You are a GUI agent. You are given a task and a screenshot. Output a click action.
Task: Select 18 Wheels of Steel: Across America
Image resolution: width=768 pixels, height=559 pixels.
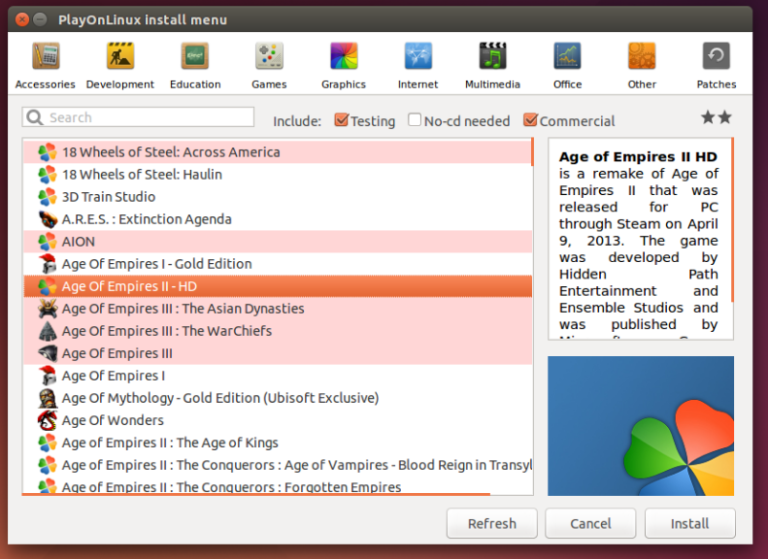click(x=277, y=152)
